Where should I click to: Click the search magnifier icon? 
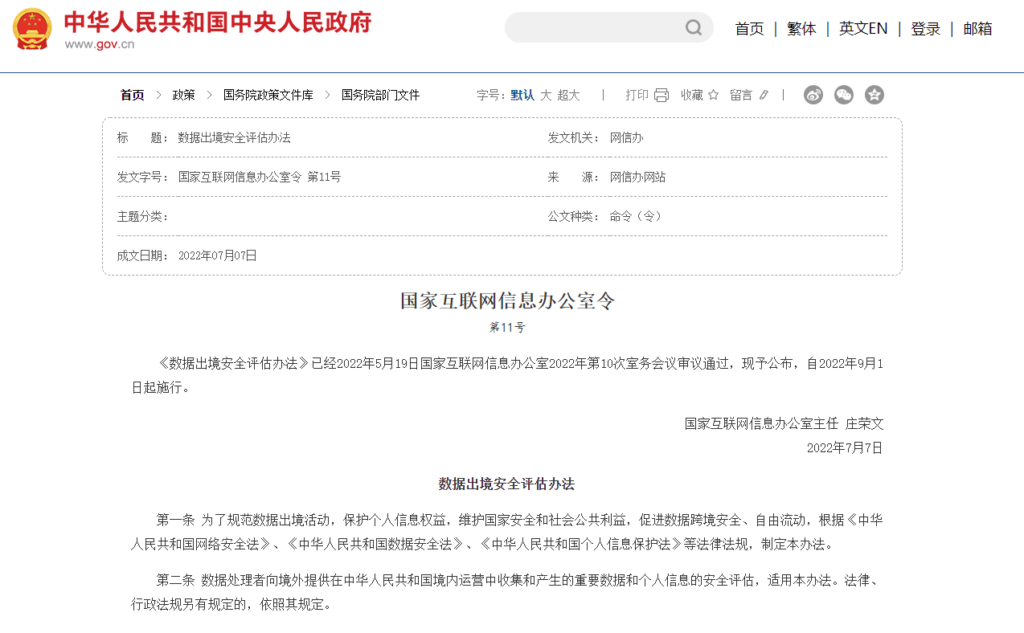point(693,28)
